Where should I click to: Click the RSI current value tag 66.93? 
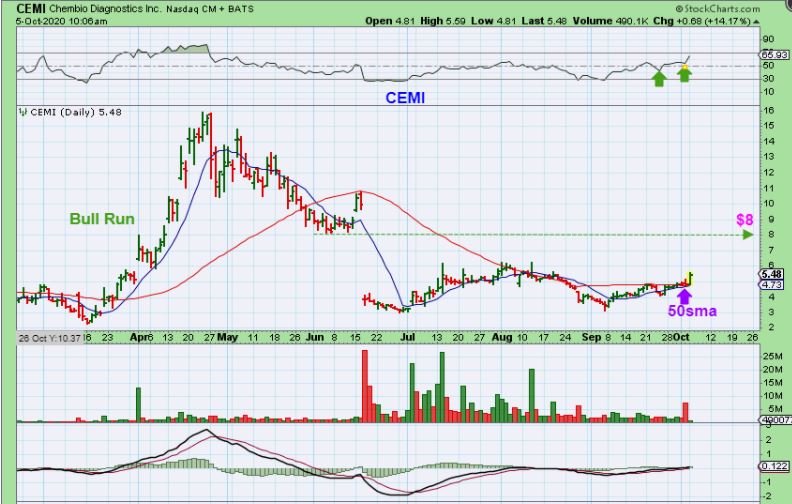pos(773,55)
